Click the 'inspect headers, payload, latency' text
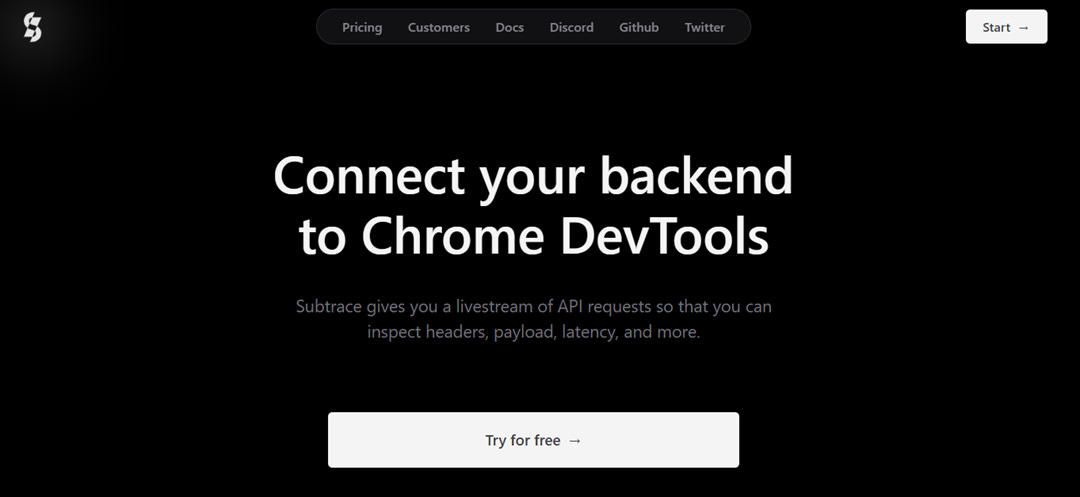The width and height of the screenshot is (1080, 497). tap(533, 332)
